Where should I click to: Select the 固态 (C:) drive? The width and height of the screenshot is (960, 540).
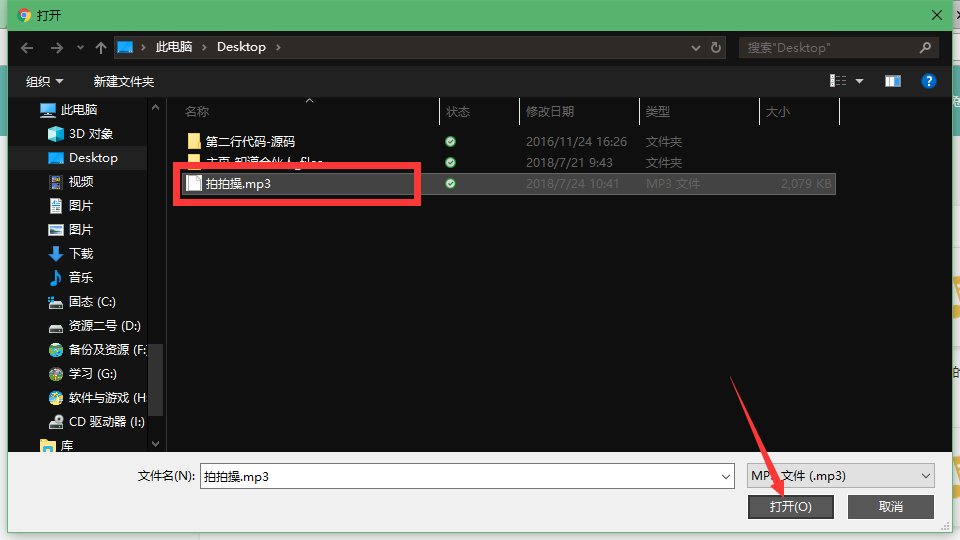click(x=92, y=301)
